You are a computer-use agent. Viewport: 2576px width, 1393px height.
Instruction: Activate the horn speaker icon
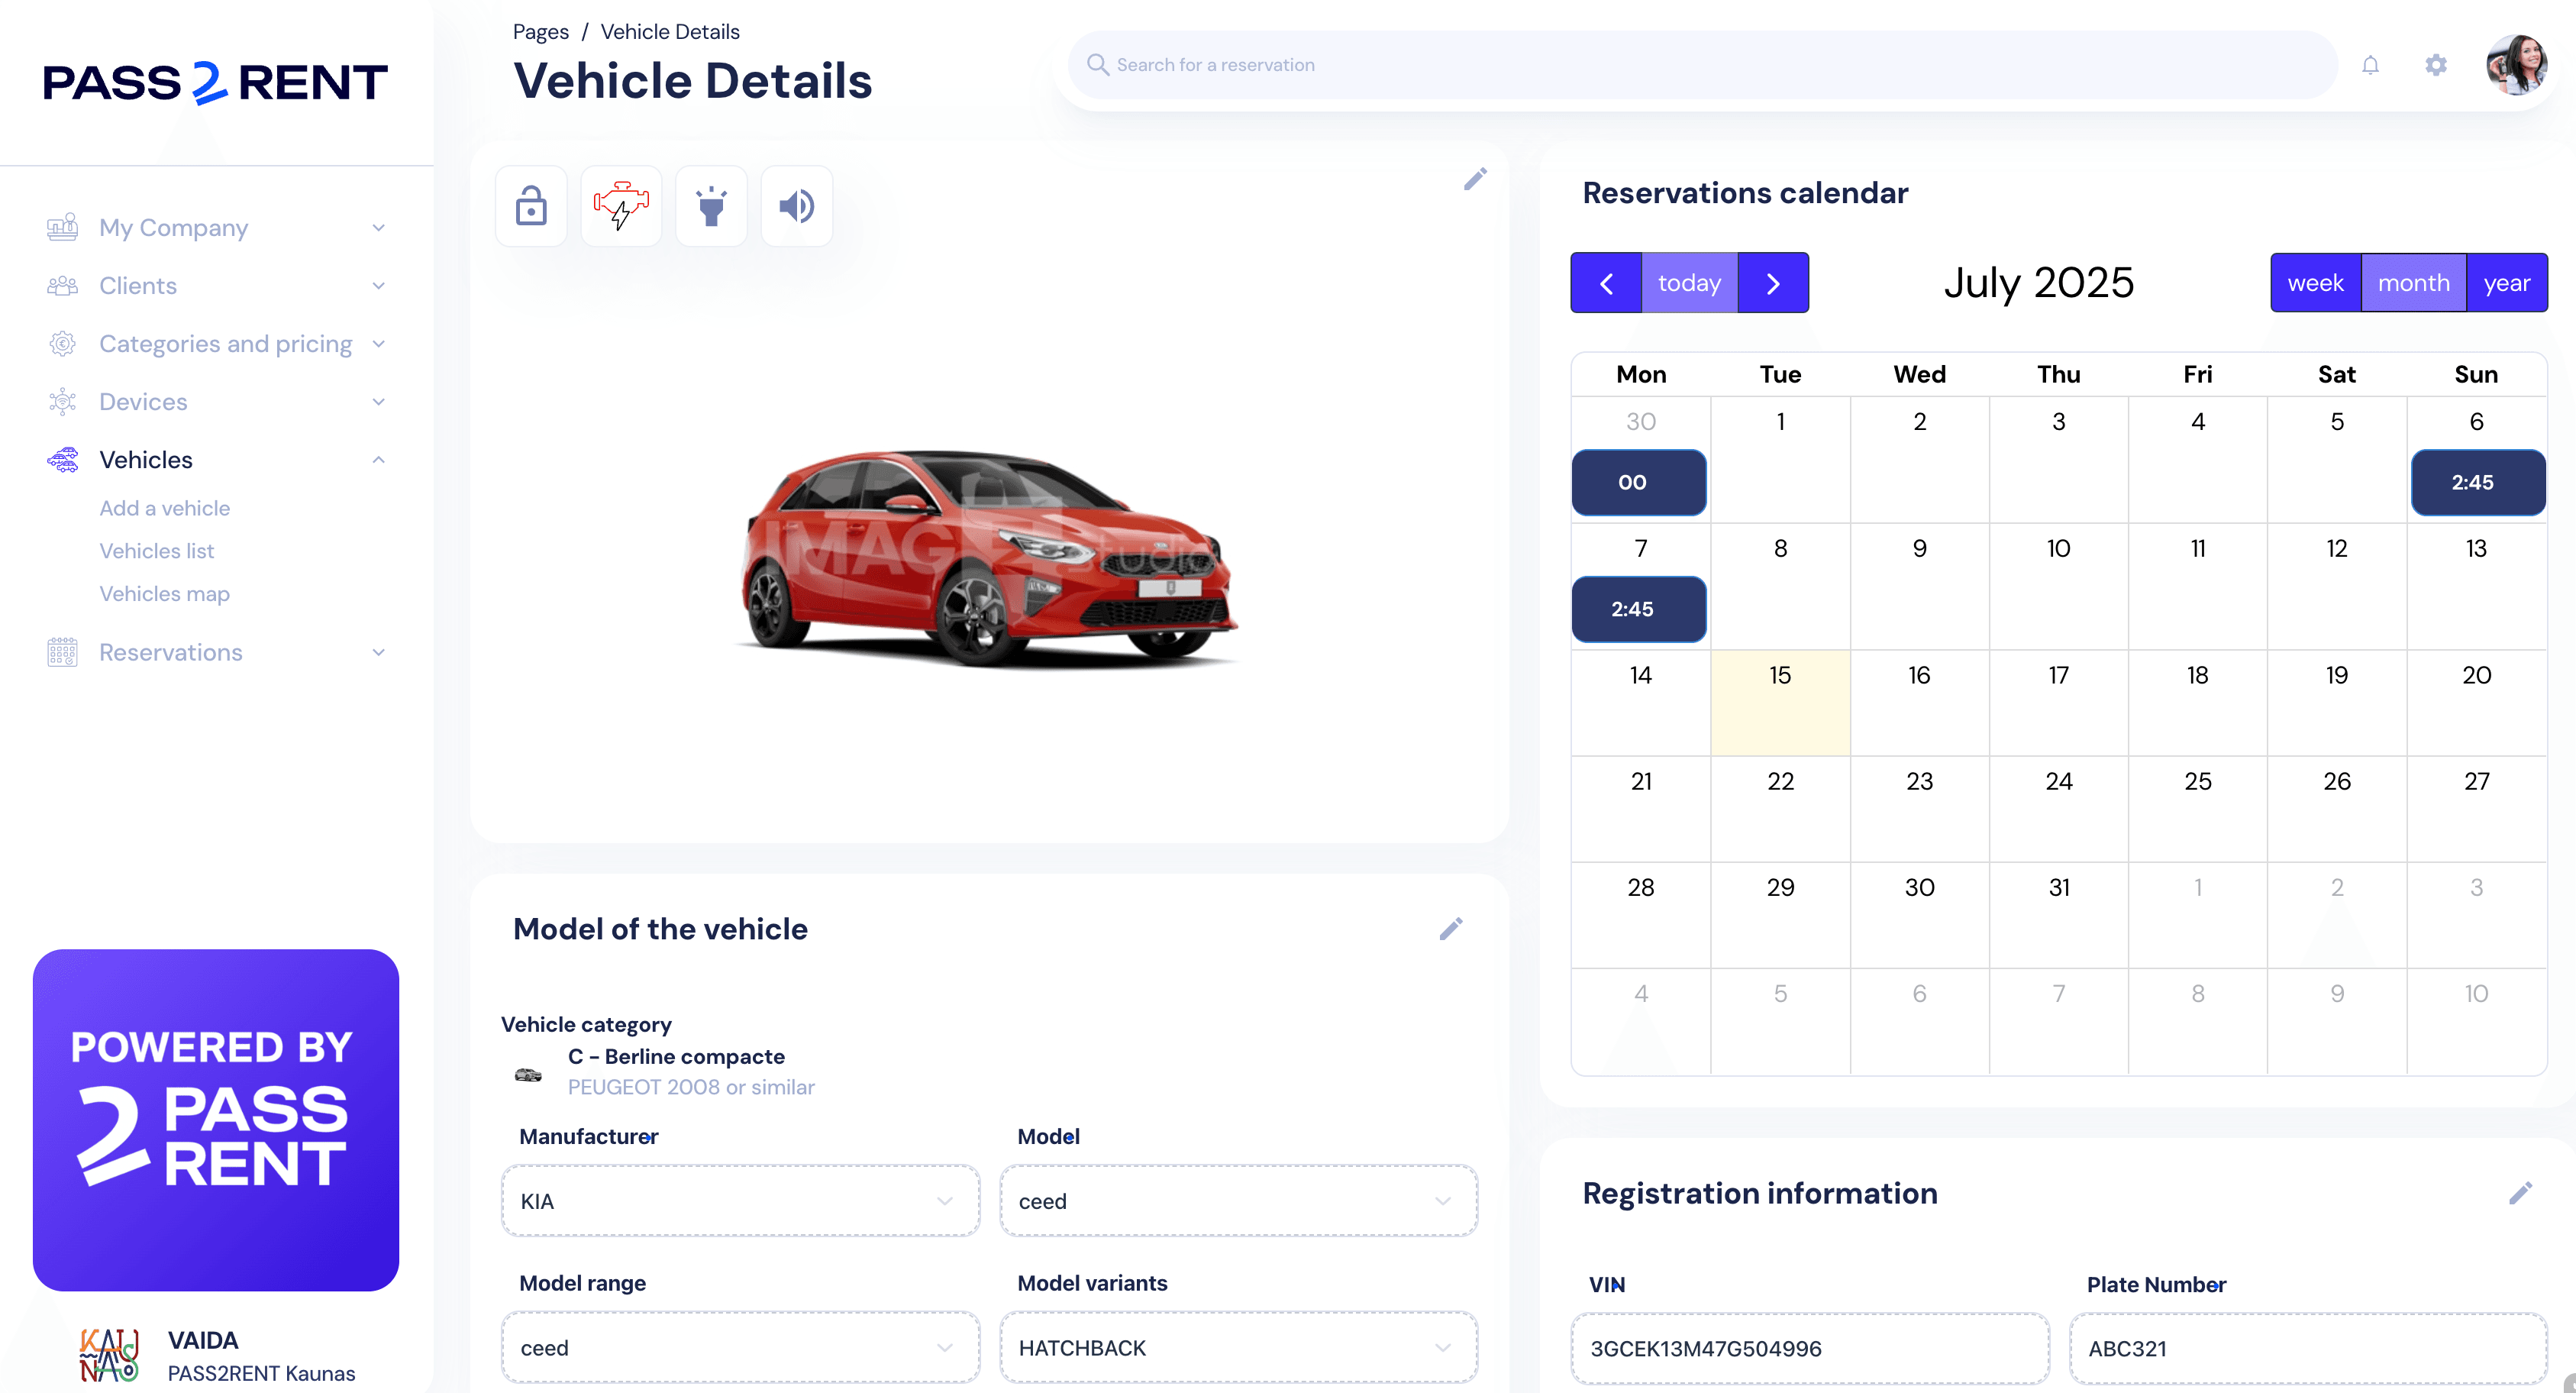pyautogui.click(x=796, y=206)
